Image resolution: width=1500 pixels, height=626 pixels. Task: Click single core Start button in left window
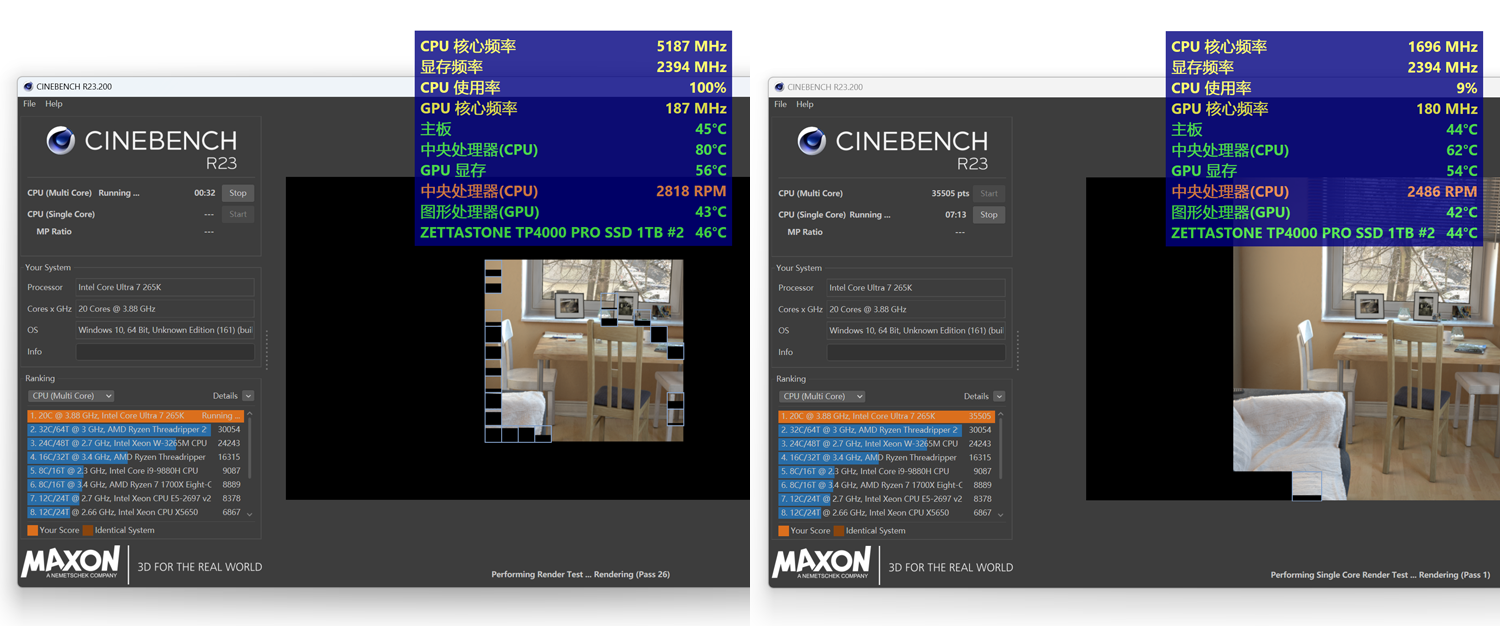tap(238, 214)
